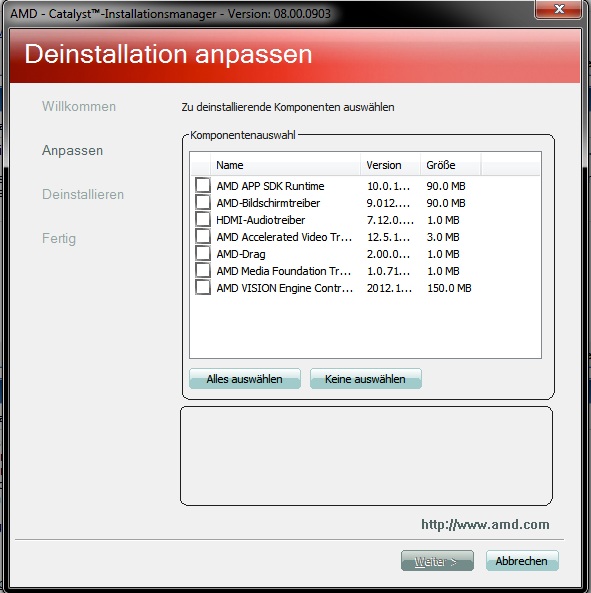The height and width of the screenshot is (593, 591).
Task: Select the Fertig step in sidebar
Action: click(59, 239)
